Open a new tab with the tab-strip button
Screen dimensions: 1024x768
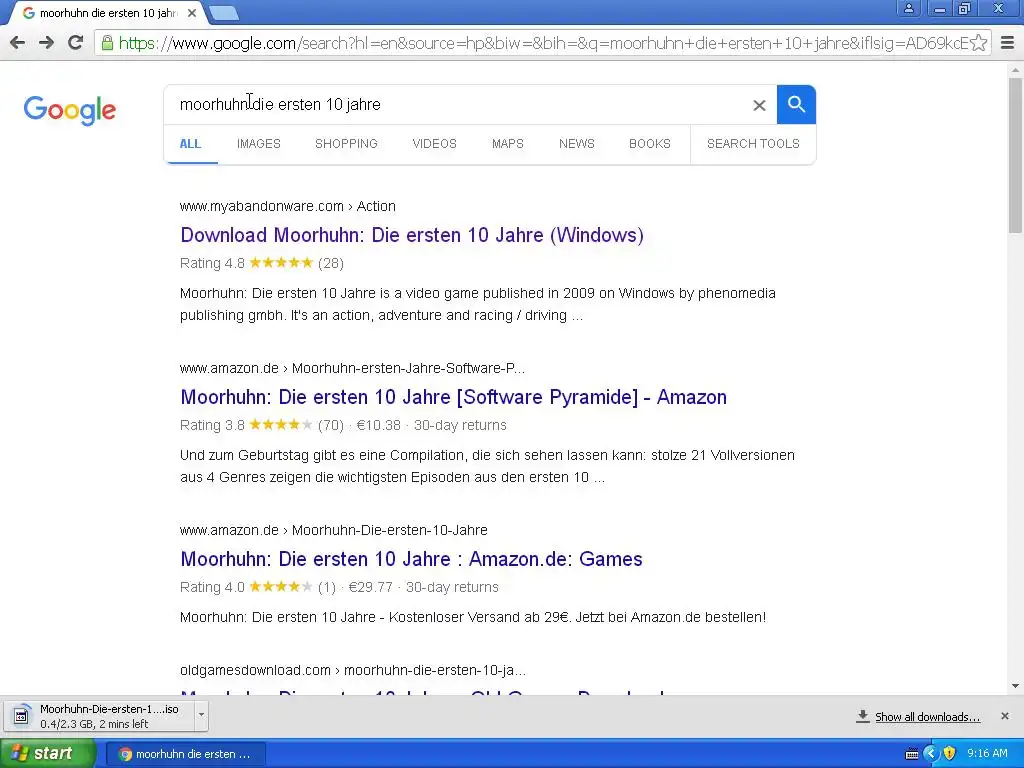[x=224, y=13]
